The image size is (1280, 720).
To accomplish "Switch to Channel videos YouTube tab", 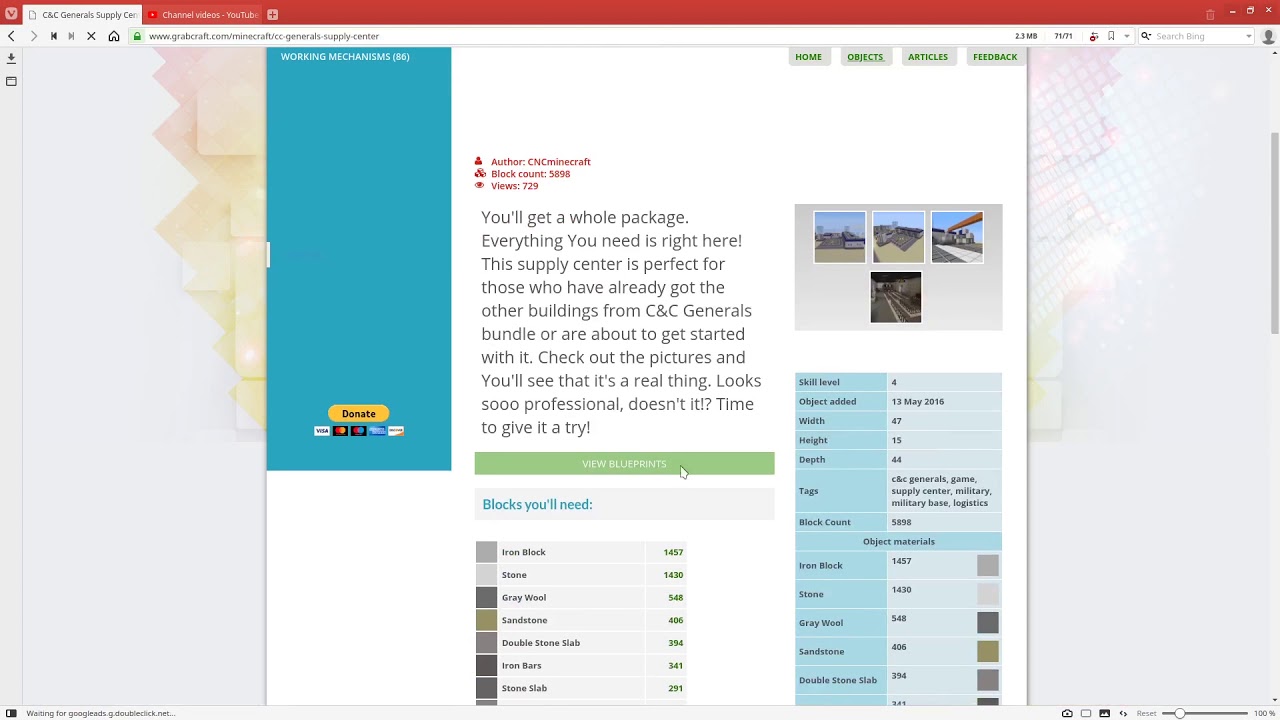I will [203, 15].
